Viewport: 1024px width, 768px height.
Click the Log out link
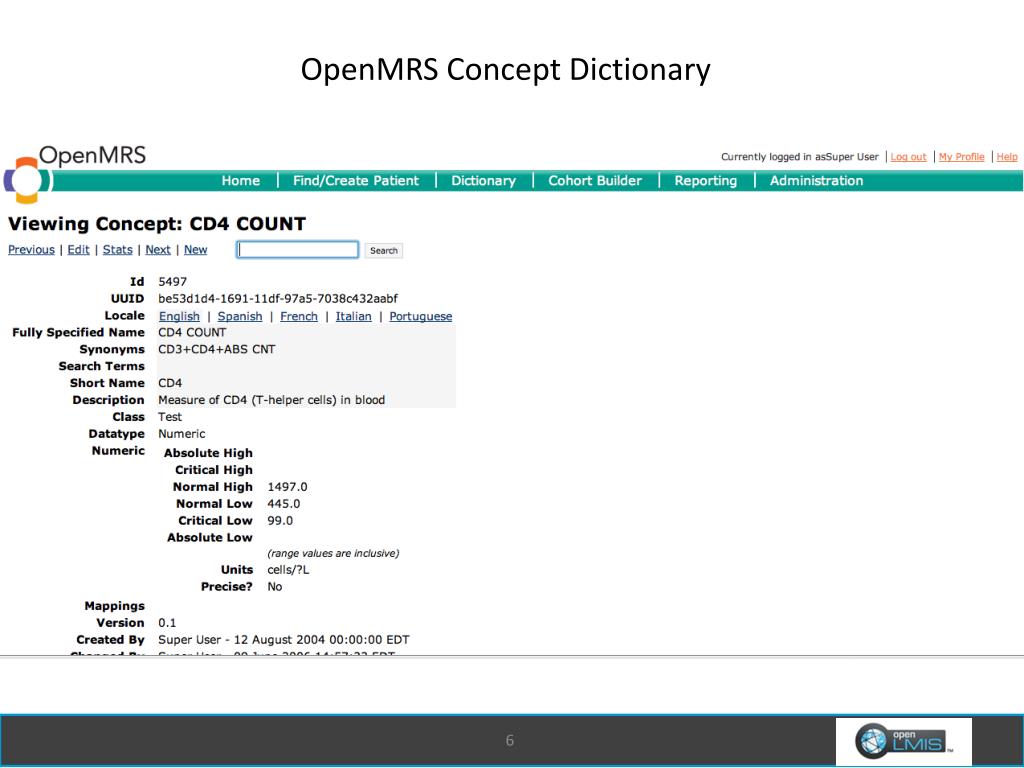[x=908, y=157]
